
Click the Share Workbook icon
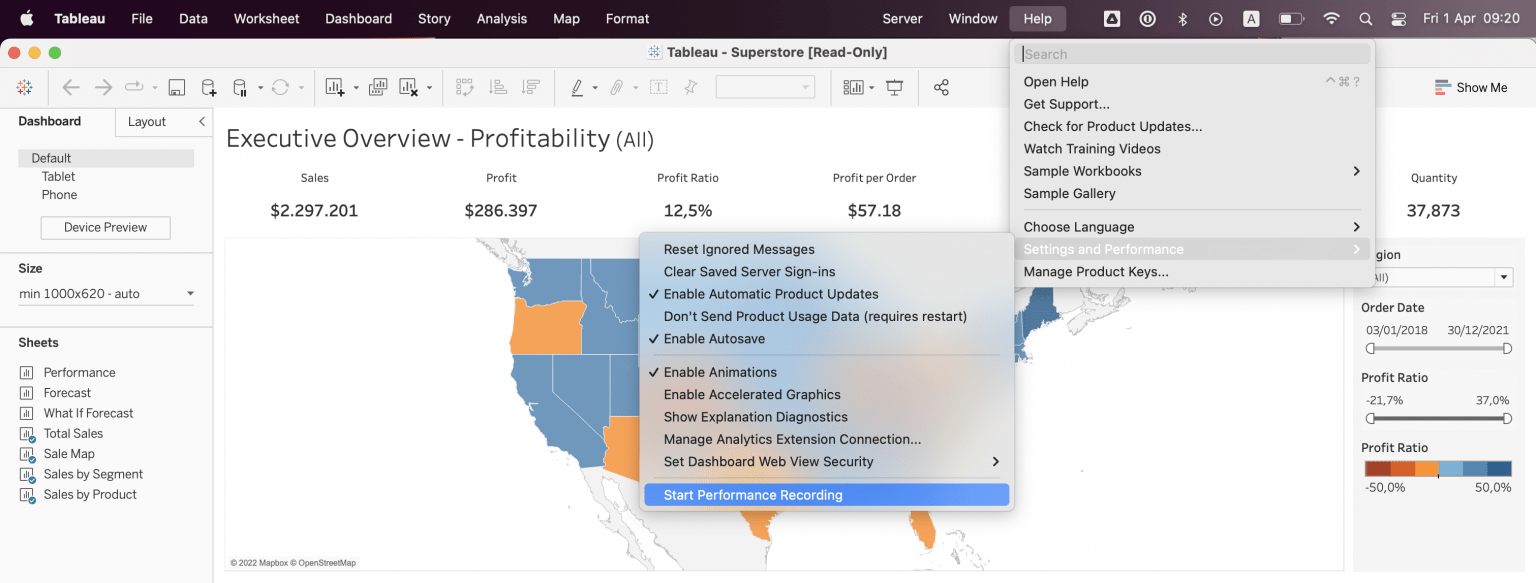(x=941, y=87)
